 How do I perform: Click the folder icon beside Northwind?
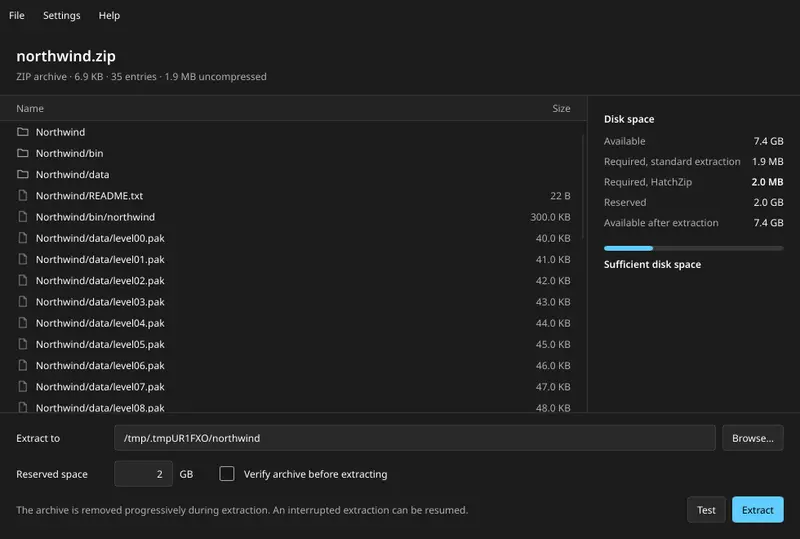click(22, 132)
